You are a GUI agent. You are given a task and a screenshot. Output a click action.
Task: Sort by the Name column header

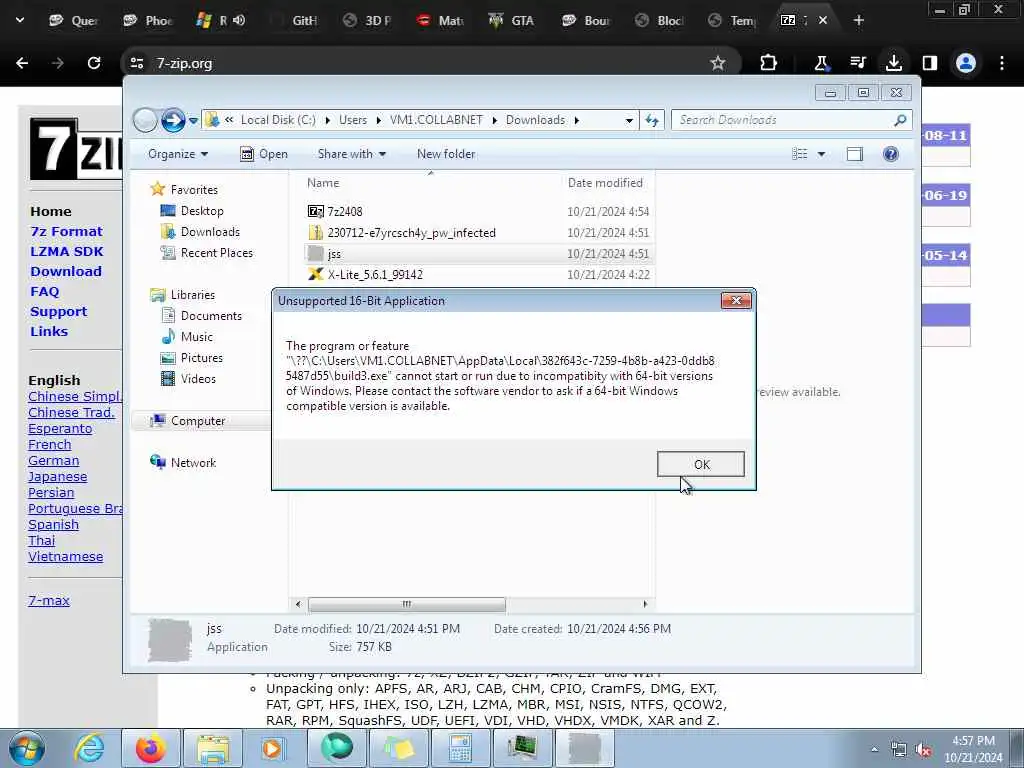429,183
